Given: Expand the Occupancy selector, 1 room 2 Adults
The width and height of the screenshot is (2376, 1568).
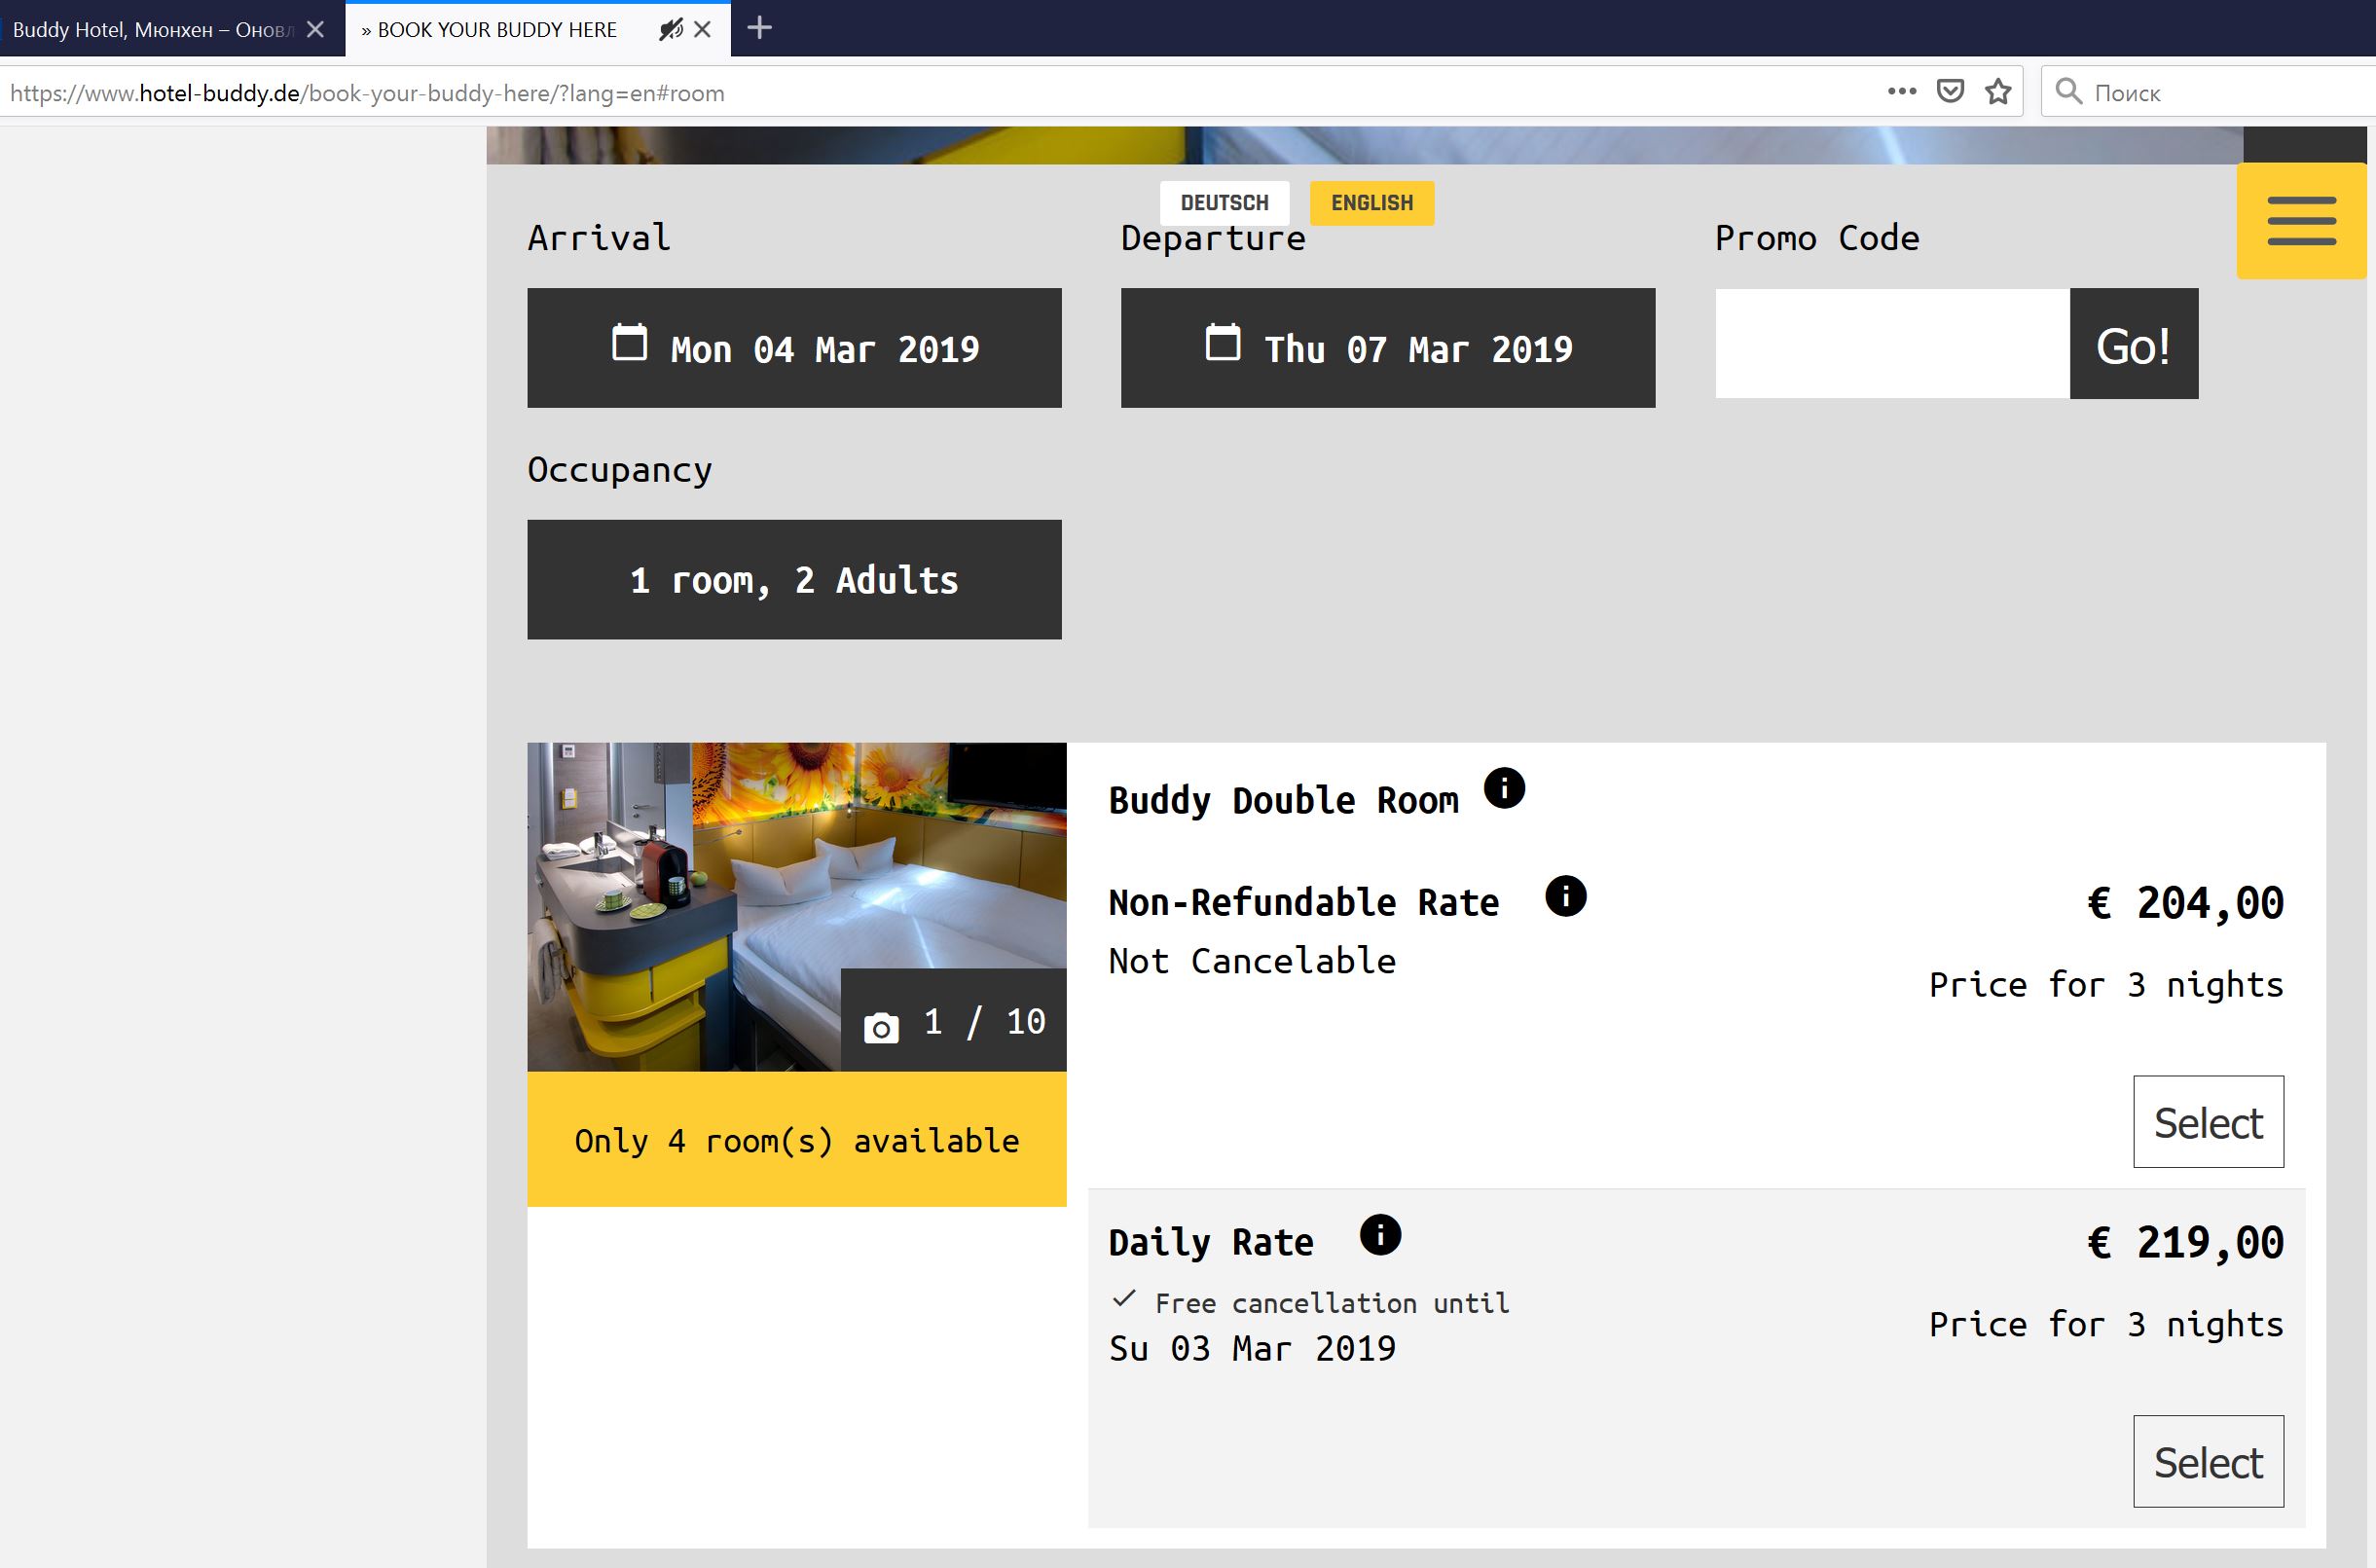Looking at the screenshot, I should click(794, 580).
